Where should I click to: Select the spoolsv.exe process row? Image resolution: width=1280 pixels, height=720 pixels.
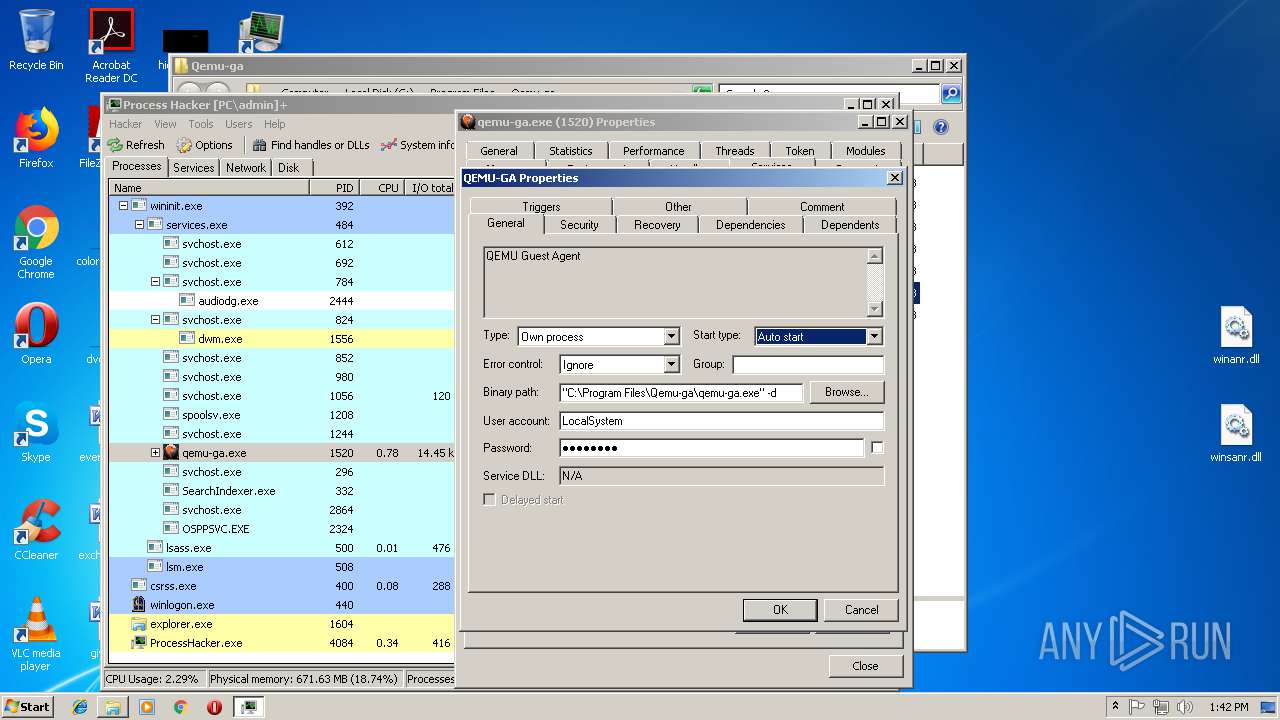pos(281,414)
